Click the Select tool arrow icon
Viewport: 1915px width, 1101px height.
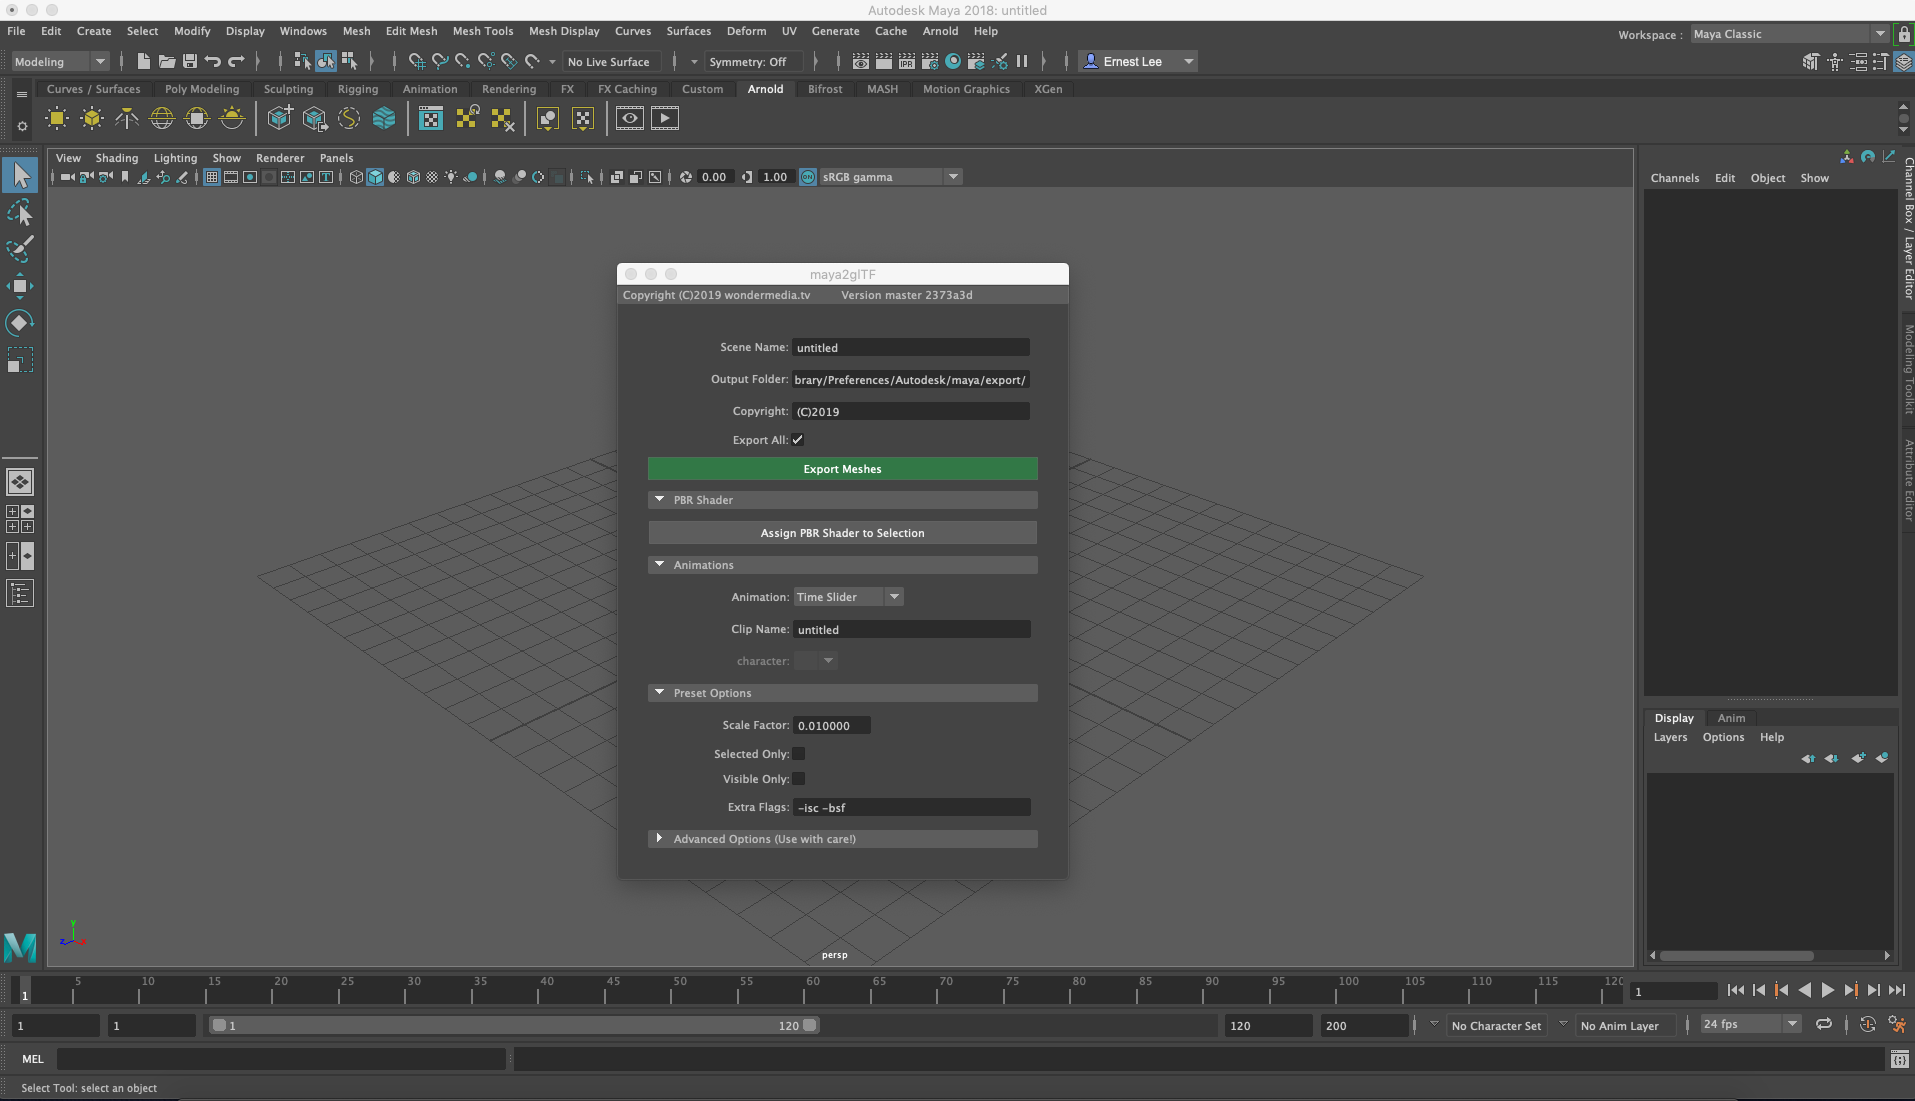20,174
